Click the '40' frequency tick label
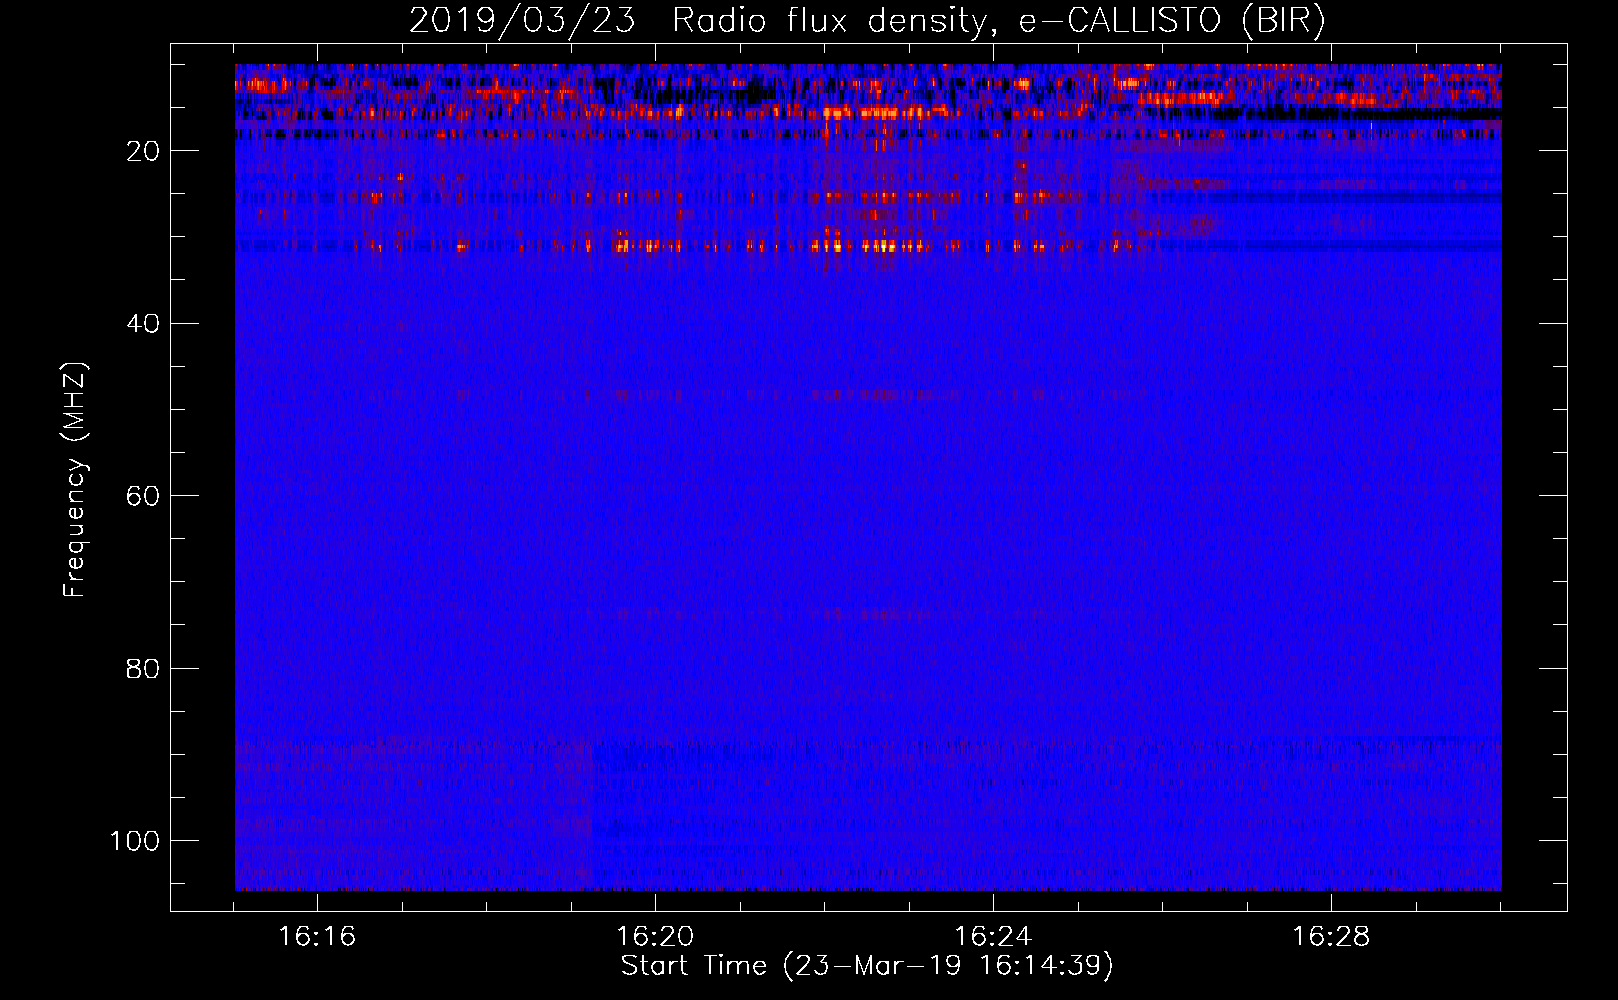The height and width of the screenshot is (1000, 1618). (144, 324)
